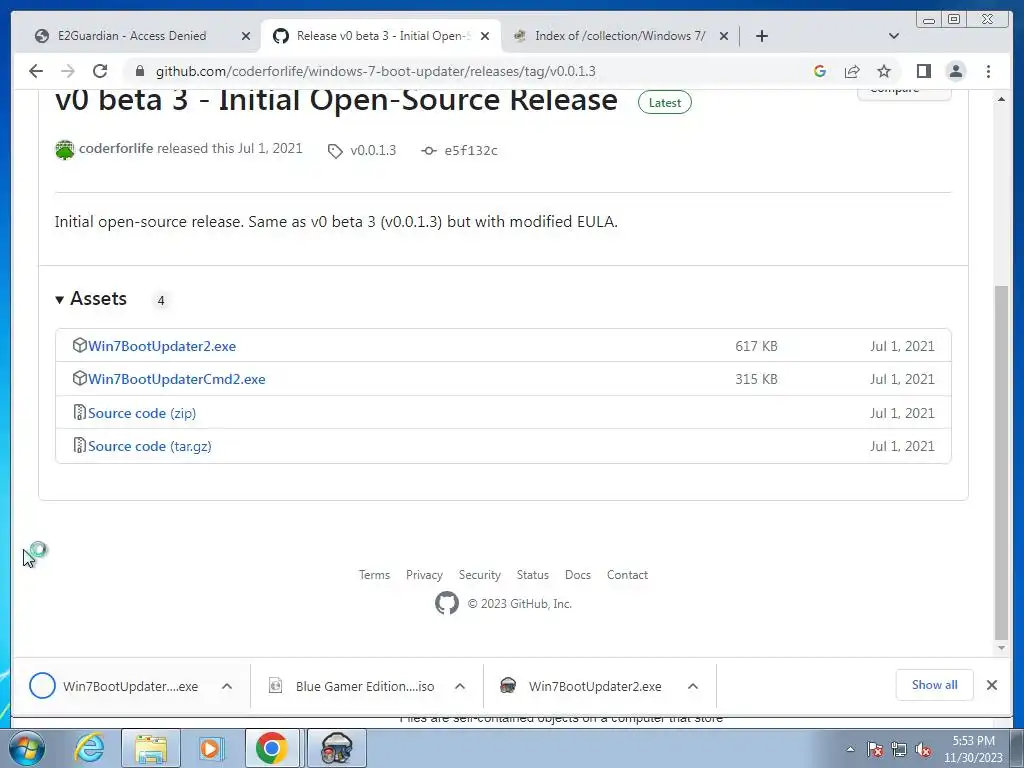Open Privacy footer link
This screenshot has height=768, width=1024.
(424, 575)
